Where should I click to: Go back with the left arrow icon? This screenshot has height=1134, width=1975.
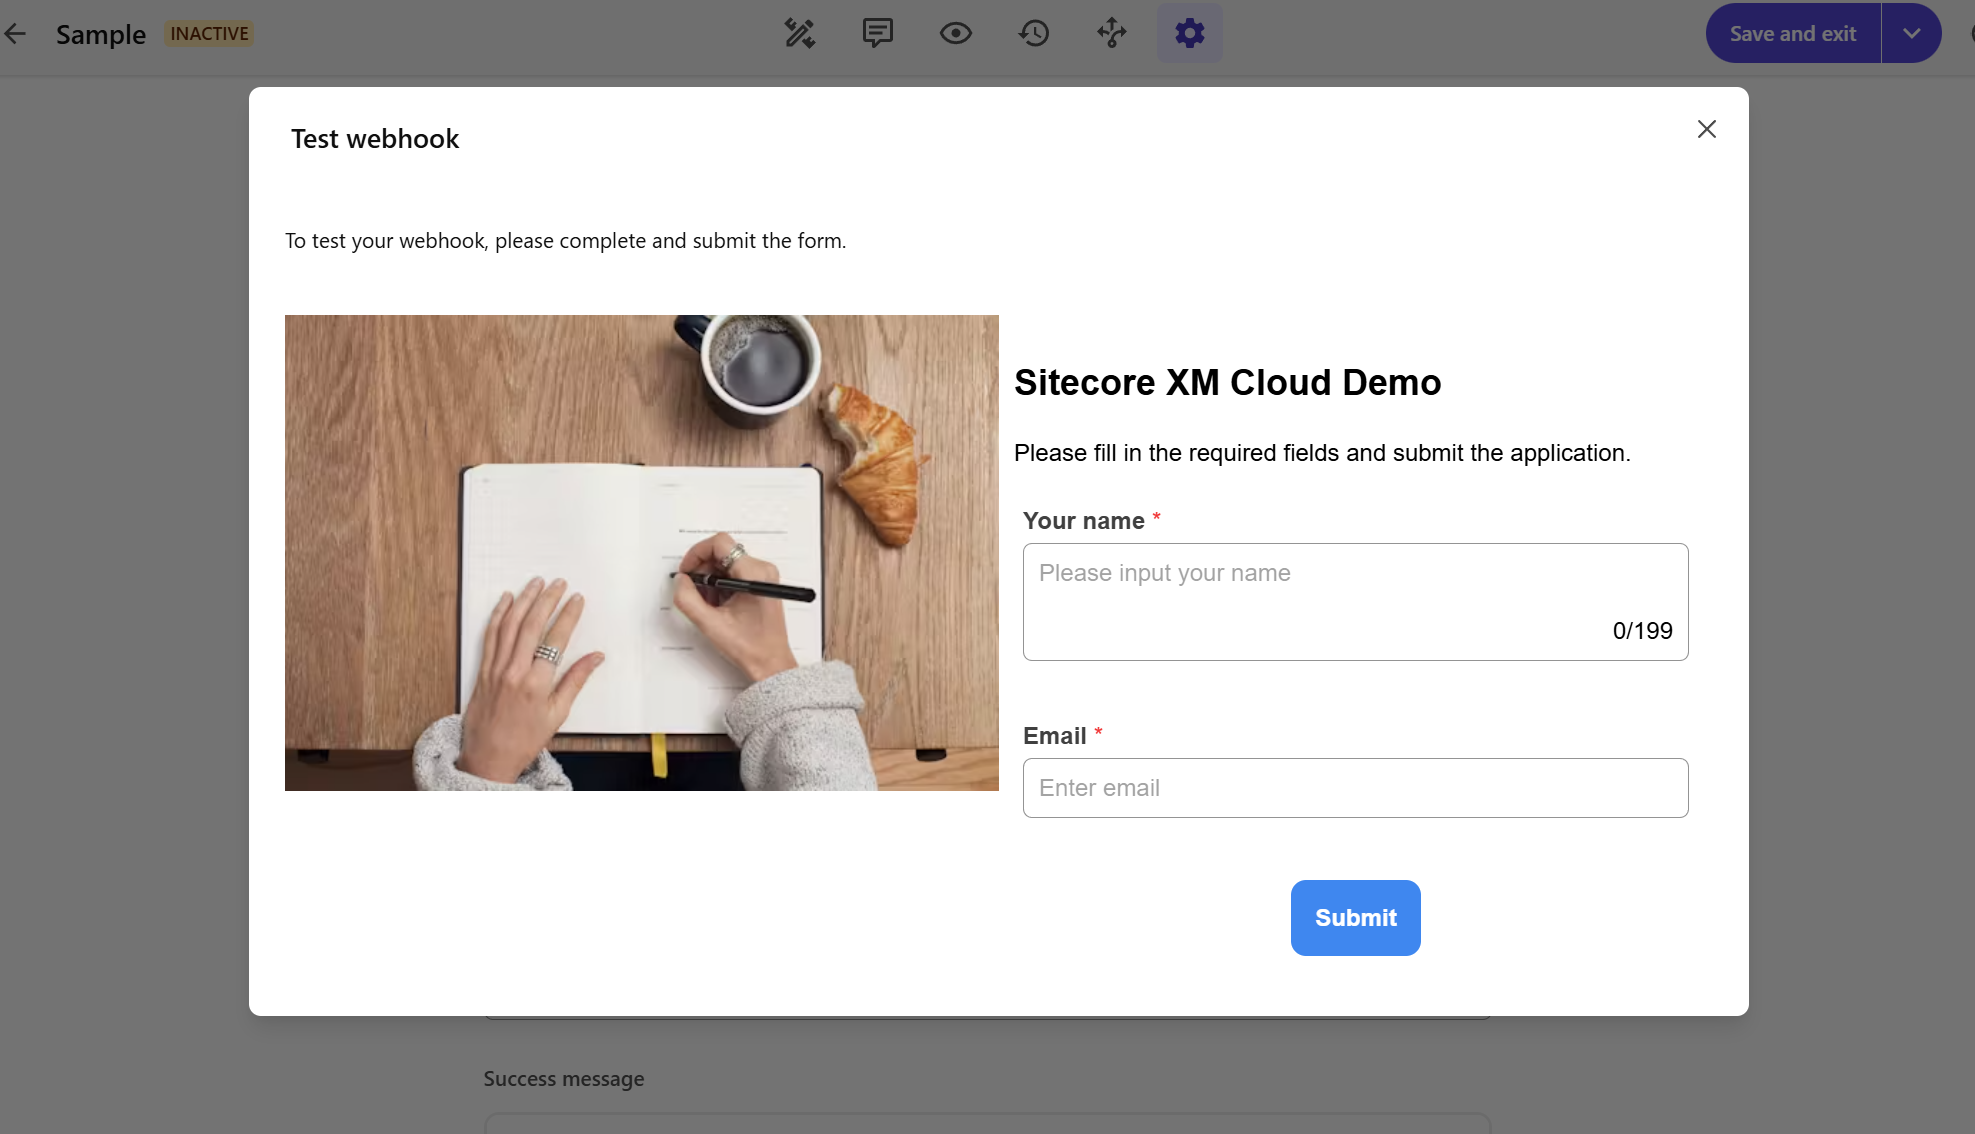coord(15,34)
